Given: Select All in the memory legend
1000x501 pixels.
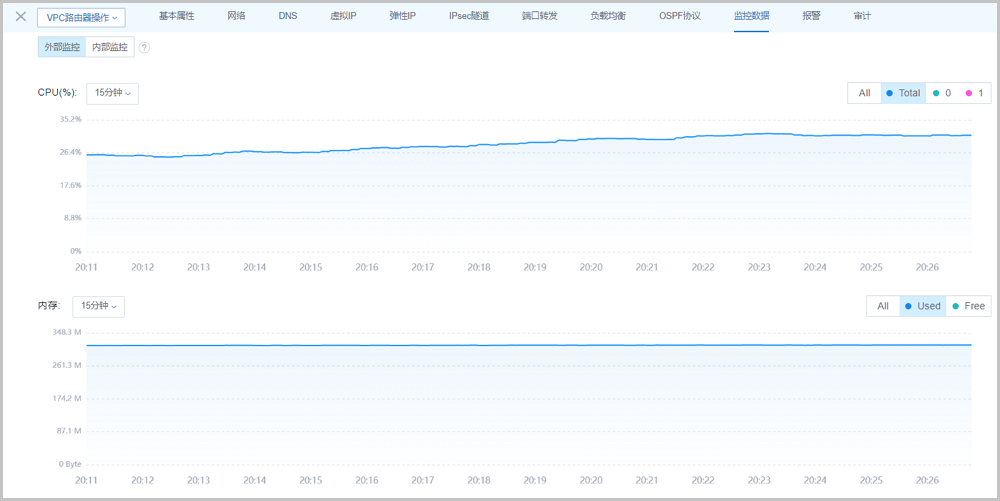Looking at the screenshot, I should (x=883, y=306).
